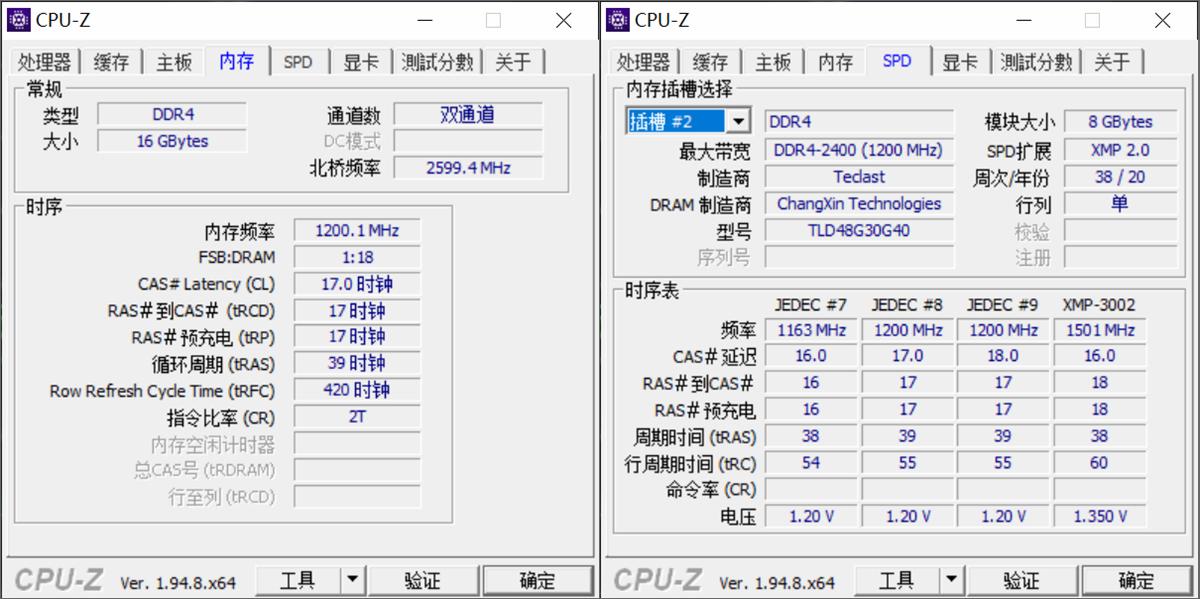Click the 工具 button in right window
The image size is (1200, 599).
(x=897, y=580)
